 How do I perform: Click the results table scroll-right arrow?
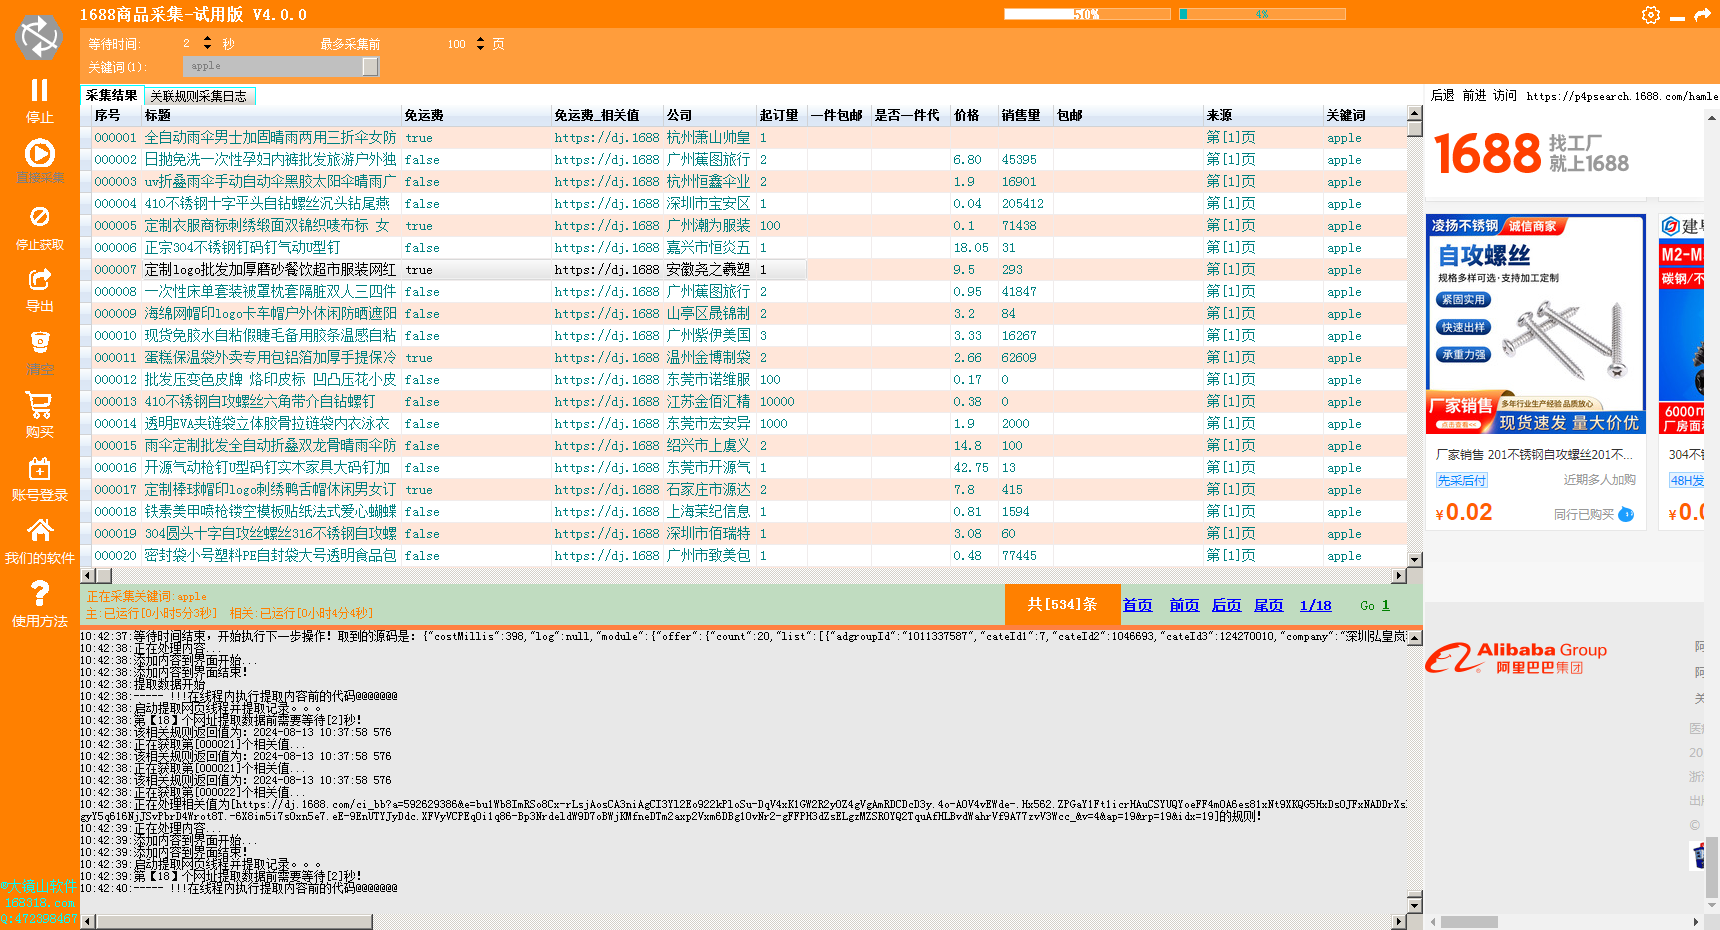[1399, 575]
